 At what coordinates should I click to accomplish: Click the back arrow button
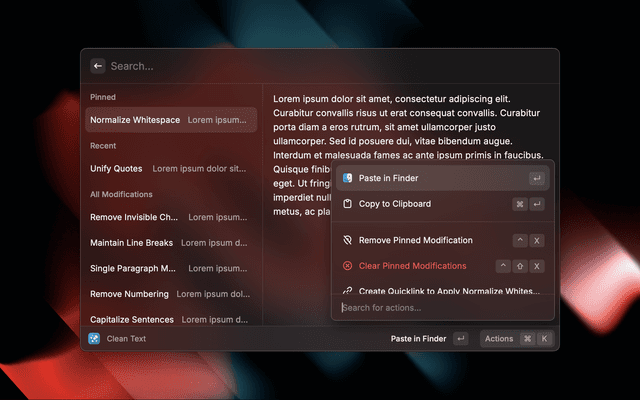tap(98, 66)
